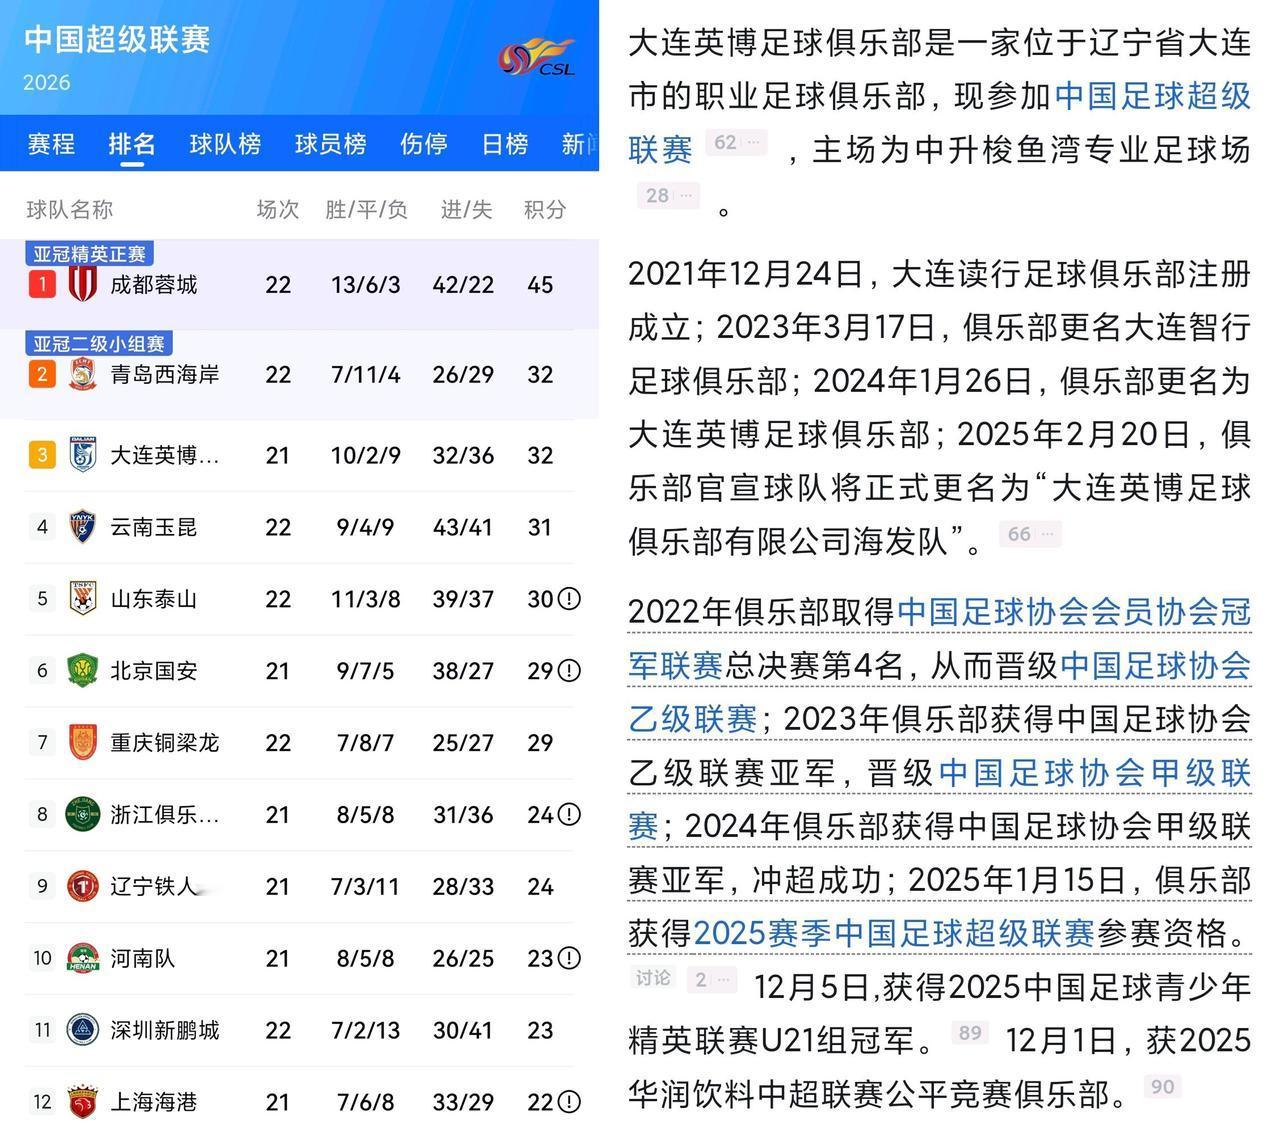Image resolution: width=1280 pixels, height=1125 pixels.
Task: Open the 日榜 tab
Action: tap(505, 144)
